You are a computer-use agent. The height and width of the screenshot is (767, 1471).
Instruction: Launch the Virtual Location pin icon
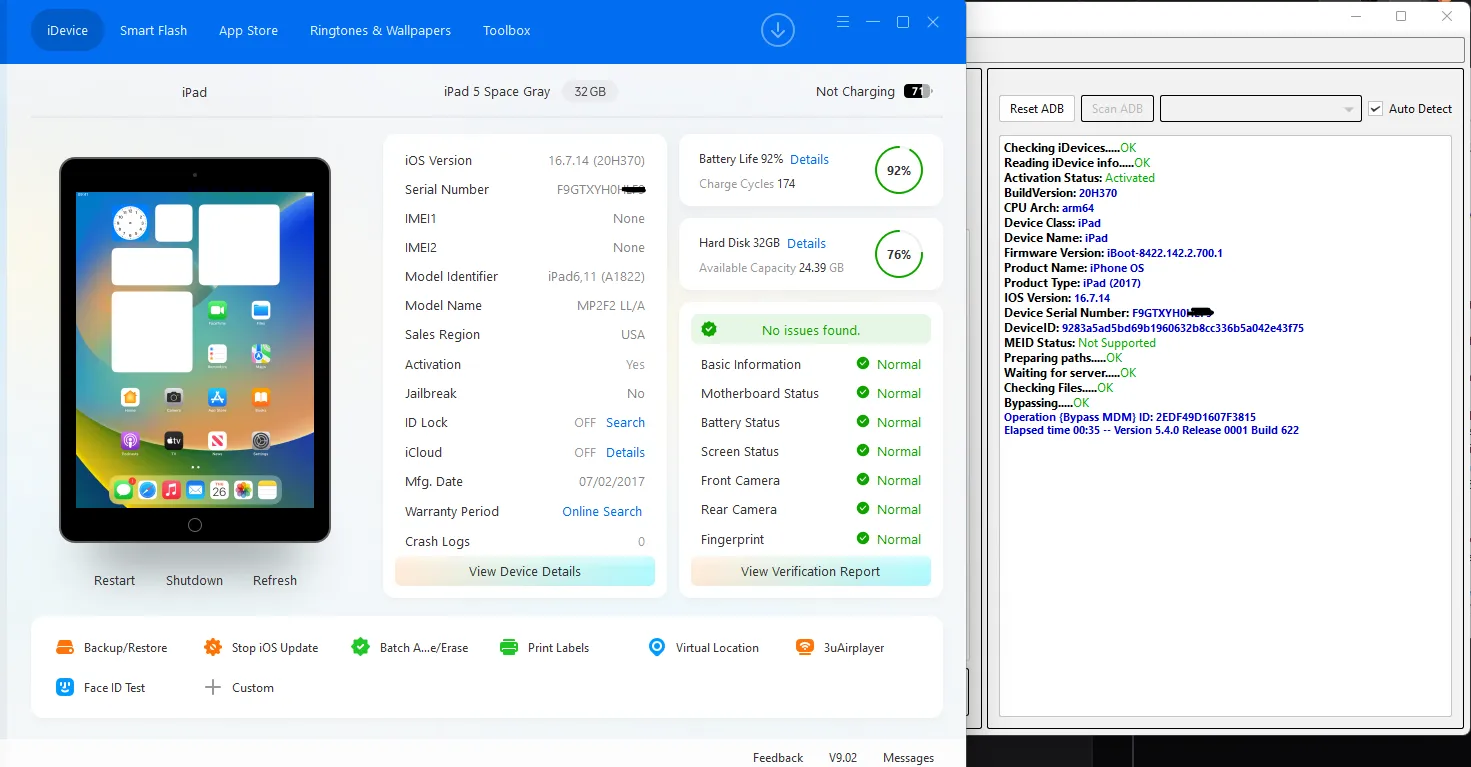click(x=656, y=647)
